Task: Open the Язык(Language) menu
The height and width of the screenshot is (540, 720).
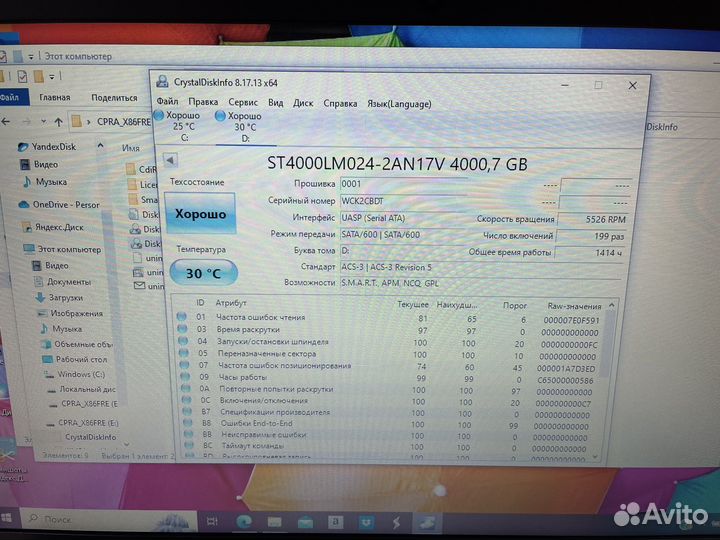Action: (x=399, y=103)
